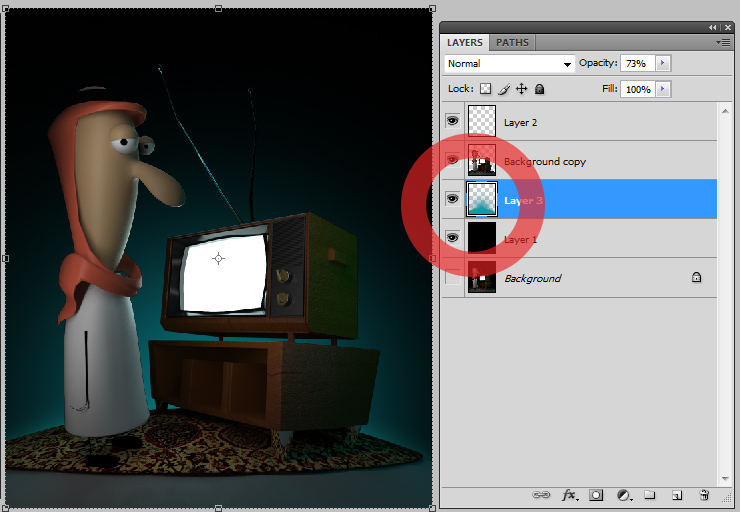This screenshot has width=740, height=512.
Task: Select the Background layer name
Action: tap(532, 278)
